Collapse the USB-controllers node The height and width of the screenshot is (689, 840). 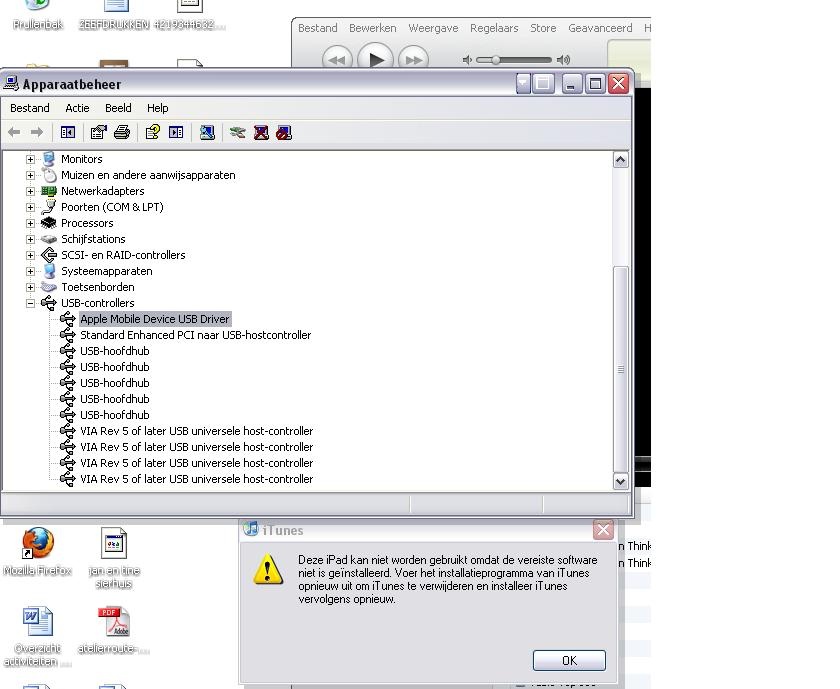click(x=31, y=303)
